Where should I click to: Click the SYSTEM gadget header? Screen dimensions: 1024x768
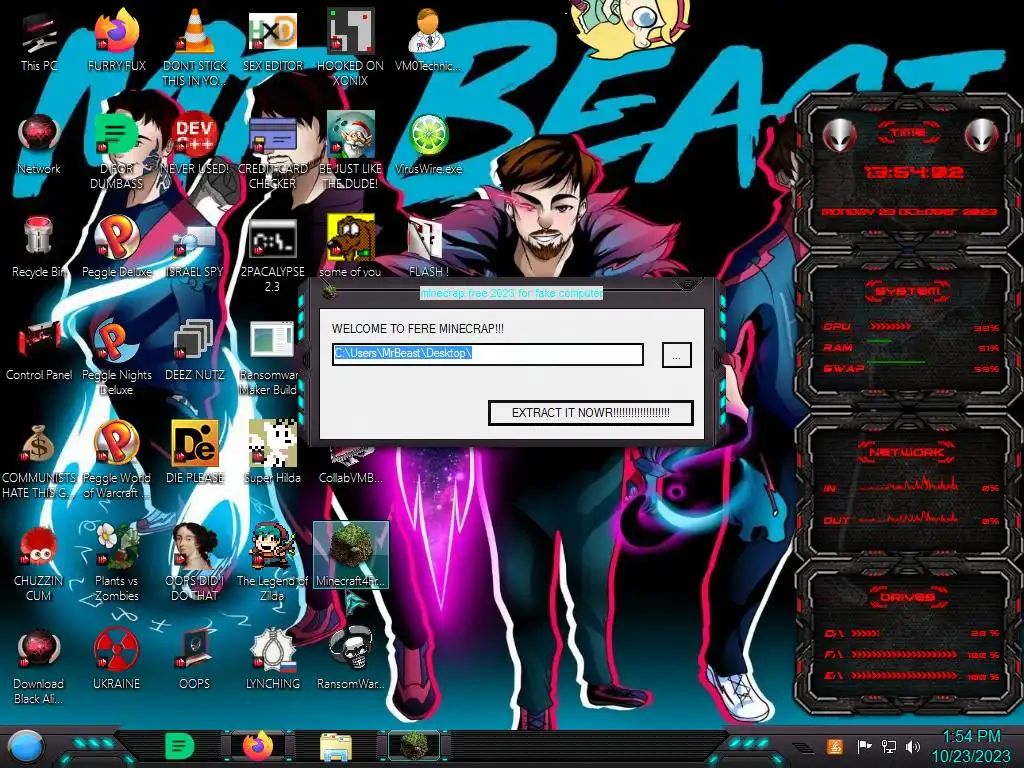click(x=908, y=291)
